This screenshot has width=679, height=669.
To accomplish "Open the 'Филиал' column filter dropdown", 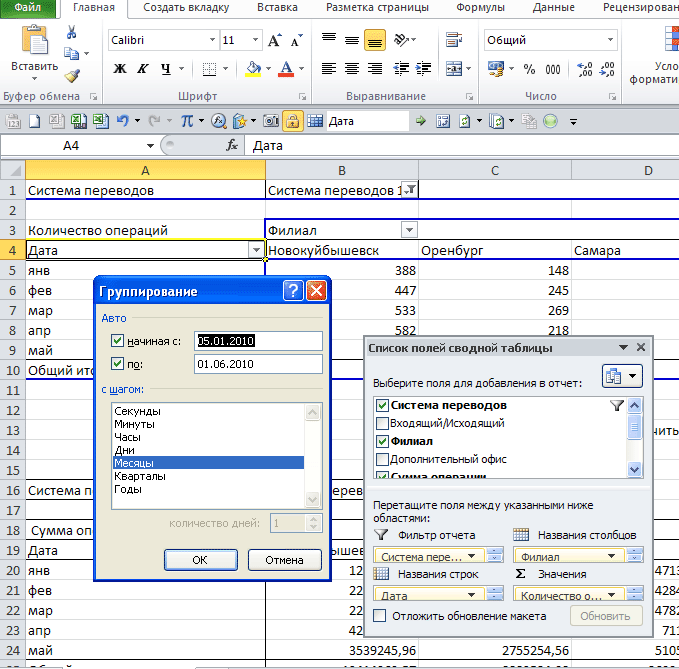I will [409, 229].
